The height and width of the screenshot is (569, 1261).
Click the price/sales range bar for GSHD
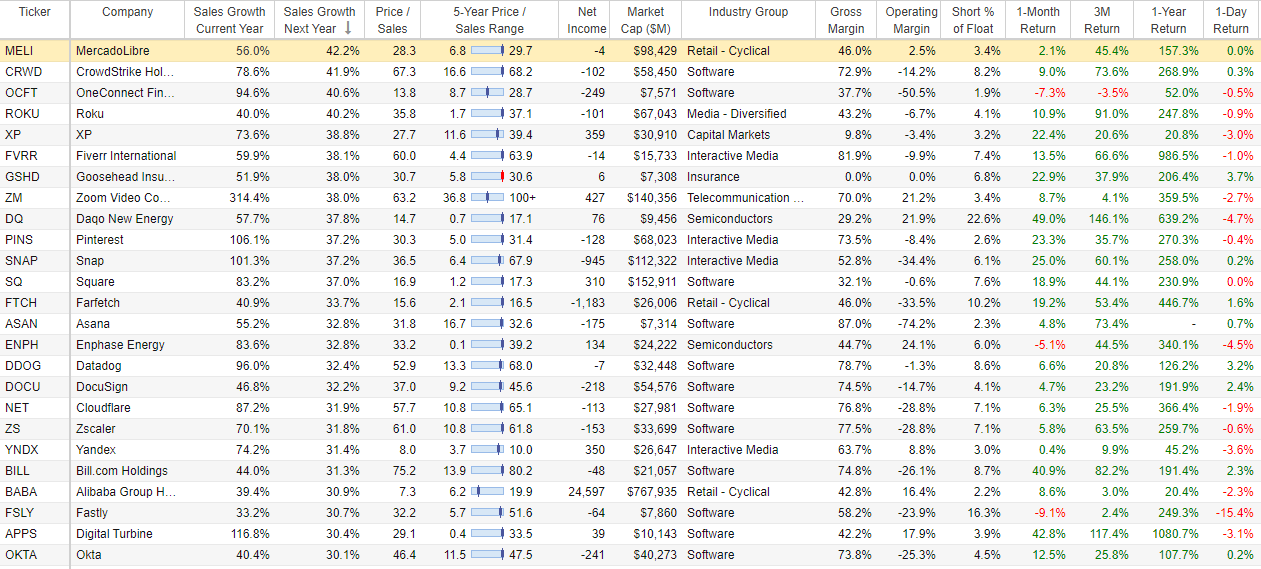tap(487, 177)
